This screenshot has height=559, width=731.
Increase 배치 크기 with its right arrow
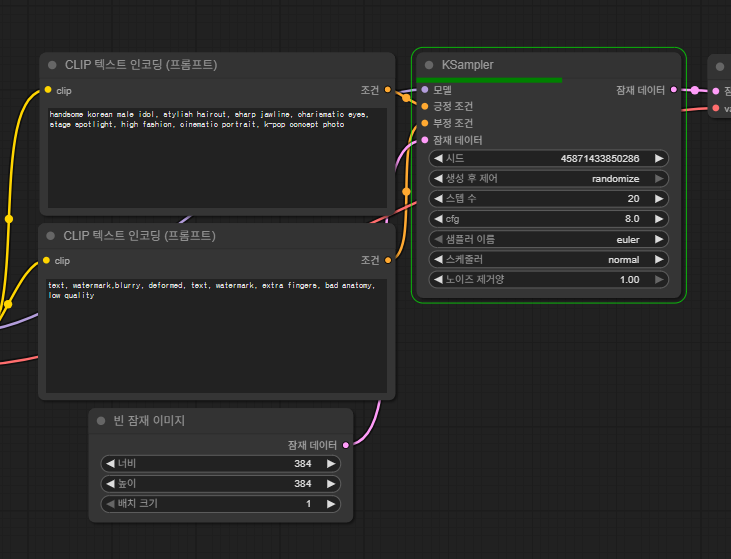[x=332, y=504]
